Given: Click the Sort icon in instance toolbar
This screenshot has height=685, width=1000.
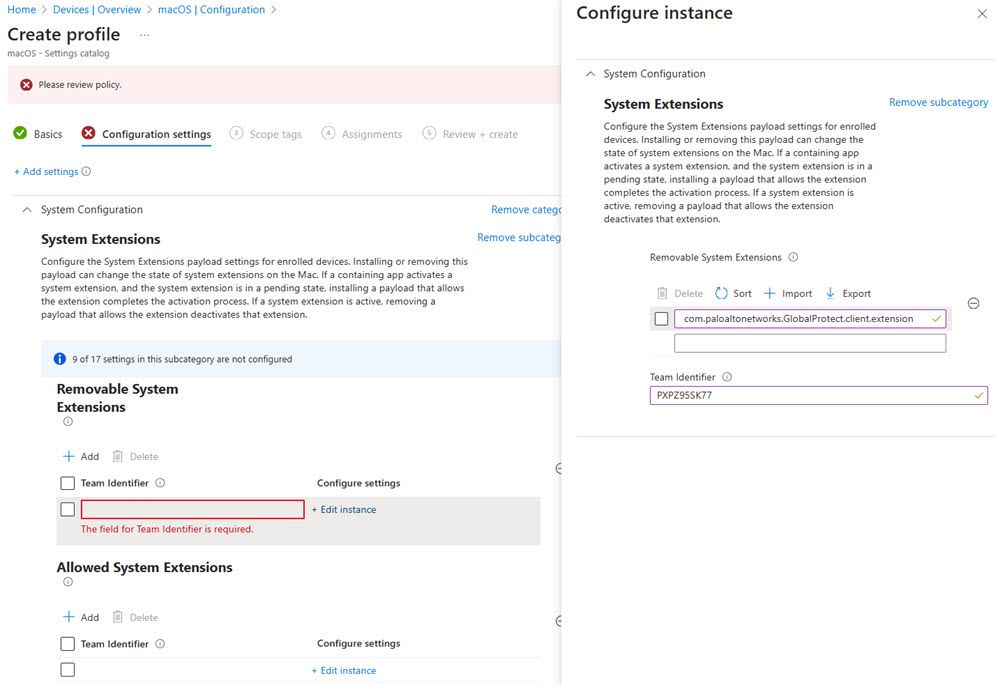Looking at the screenshot, I should tap(722, 294).
